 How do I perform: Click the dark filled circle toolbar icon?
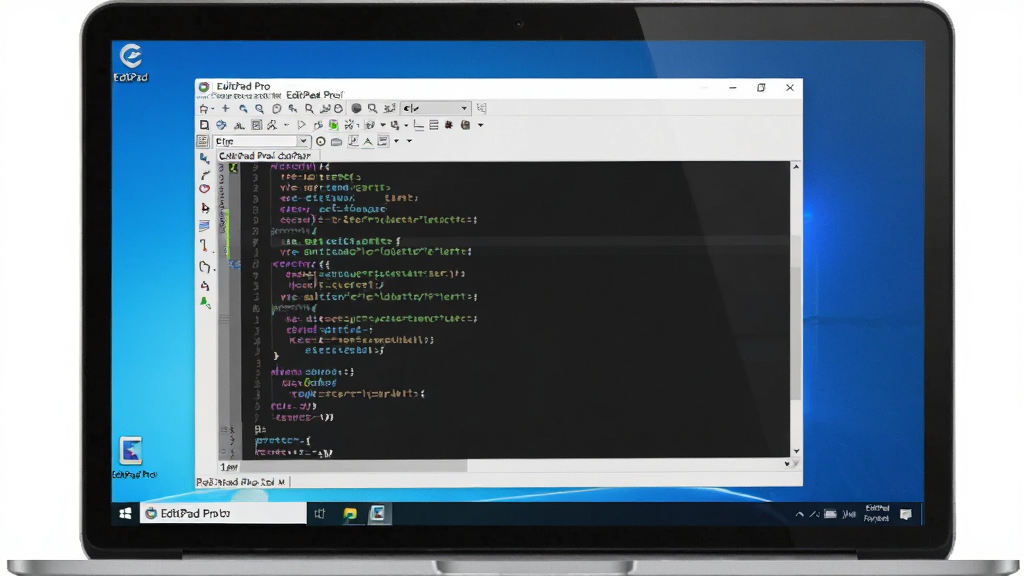356,108
